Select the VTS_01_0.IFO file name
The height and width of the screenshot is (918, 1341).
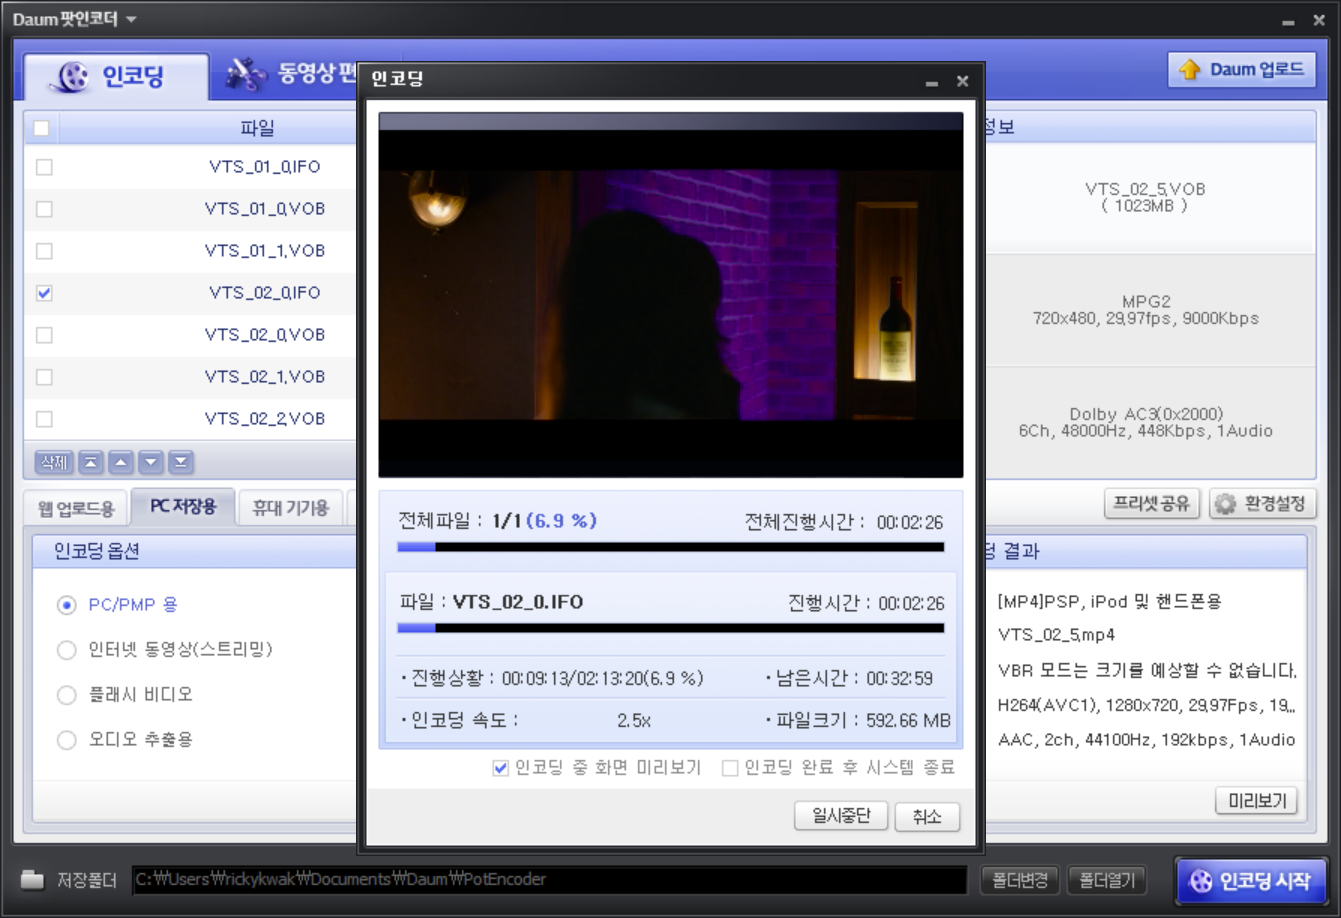265,167
